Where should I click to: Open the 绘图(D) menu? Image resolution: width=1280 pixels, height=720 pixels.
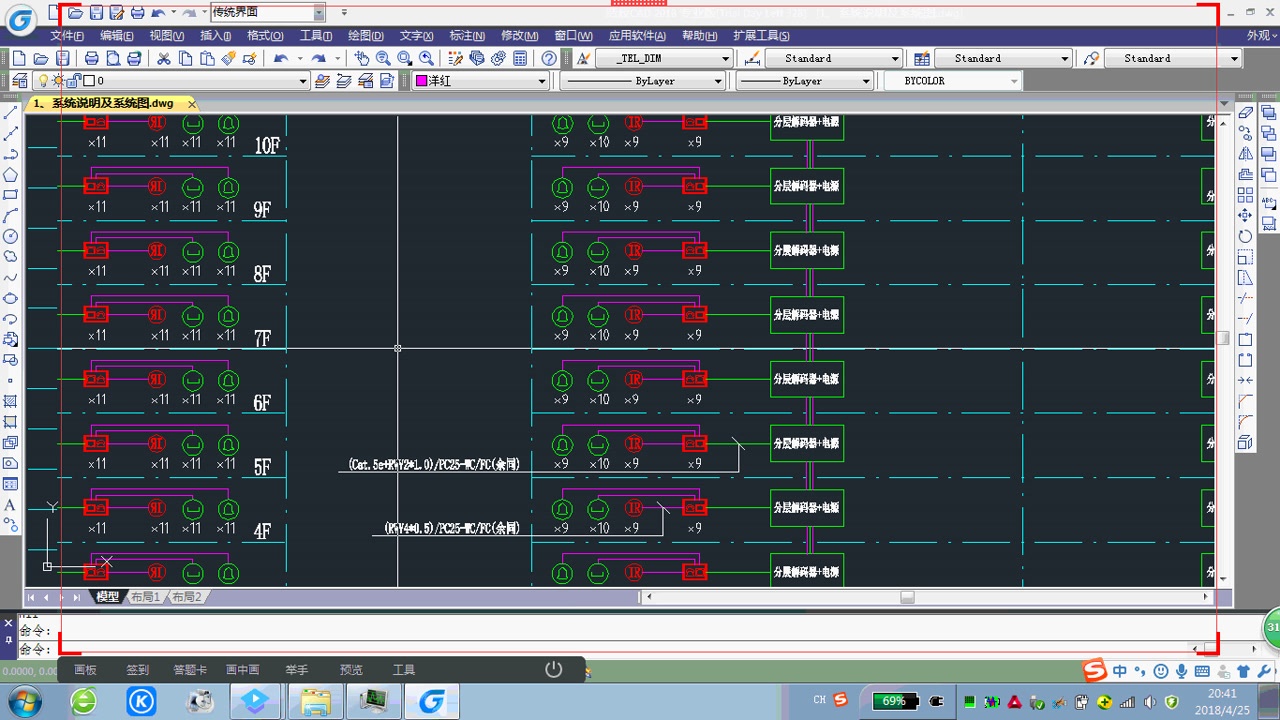click(366, 35)
